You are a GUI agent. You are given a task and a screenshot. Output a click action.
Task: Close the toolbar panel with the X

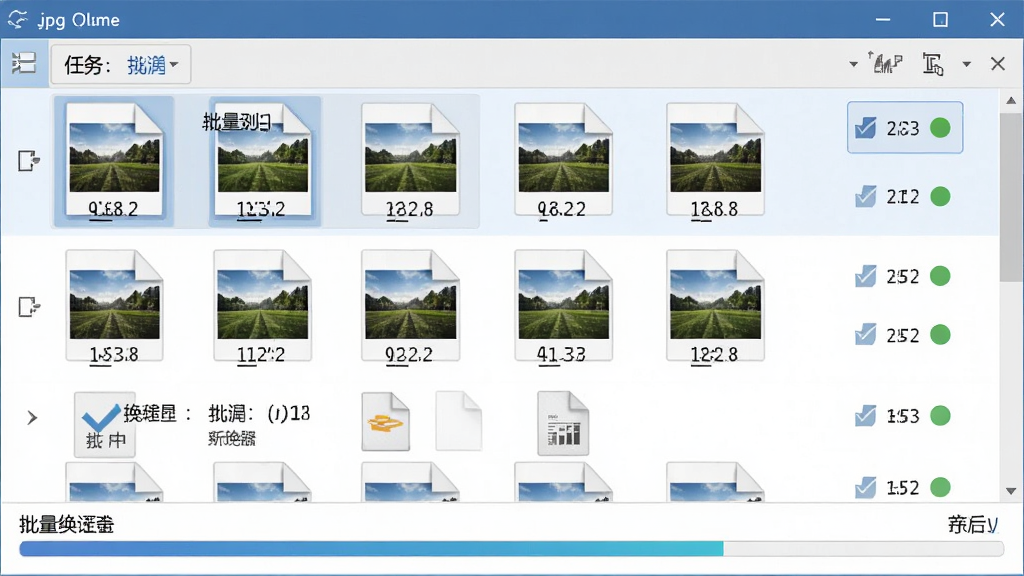[x=998, y=63]
